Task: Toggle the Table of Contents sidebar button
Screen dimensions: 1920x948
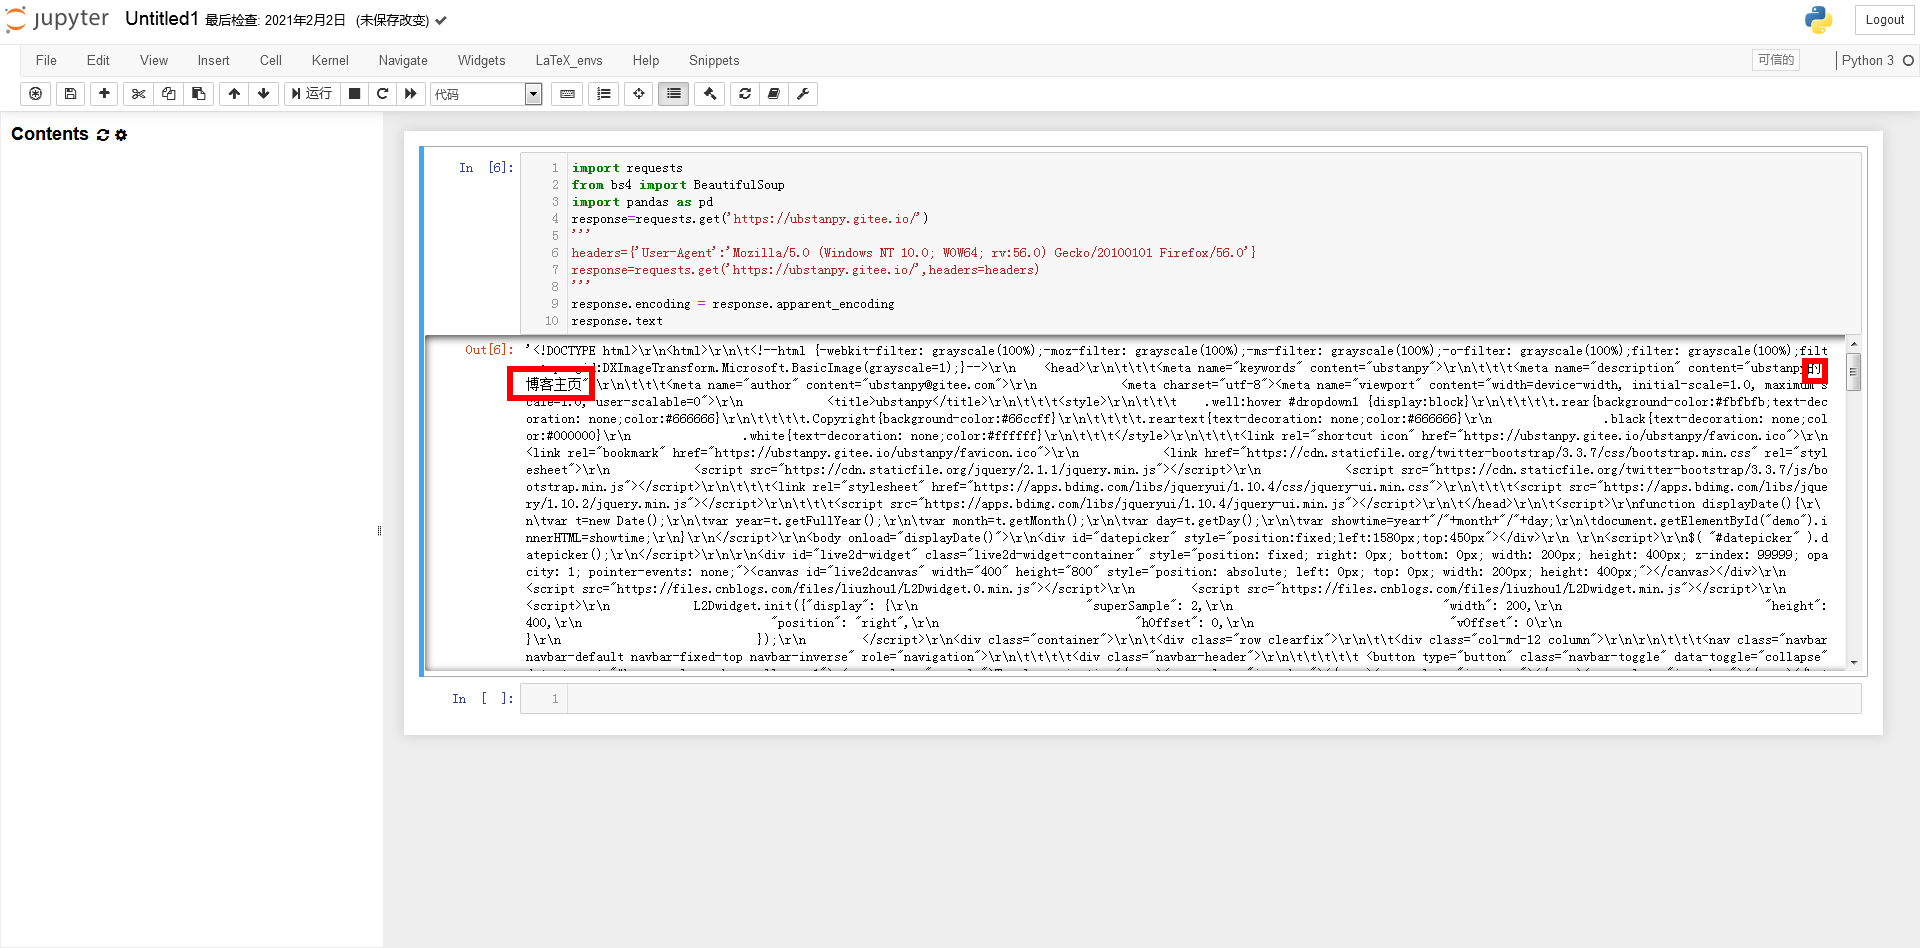Action: click(x=674, y=94)
